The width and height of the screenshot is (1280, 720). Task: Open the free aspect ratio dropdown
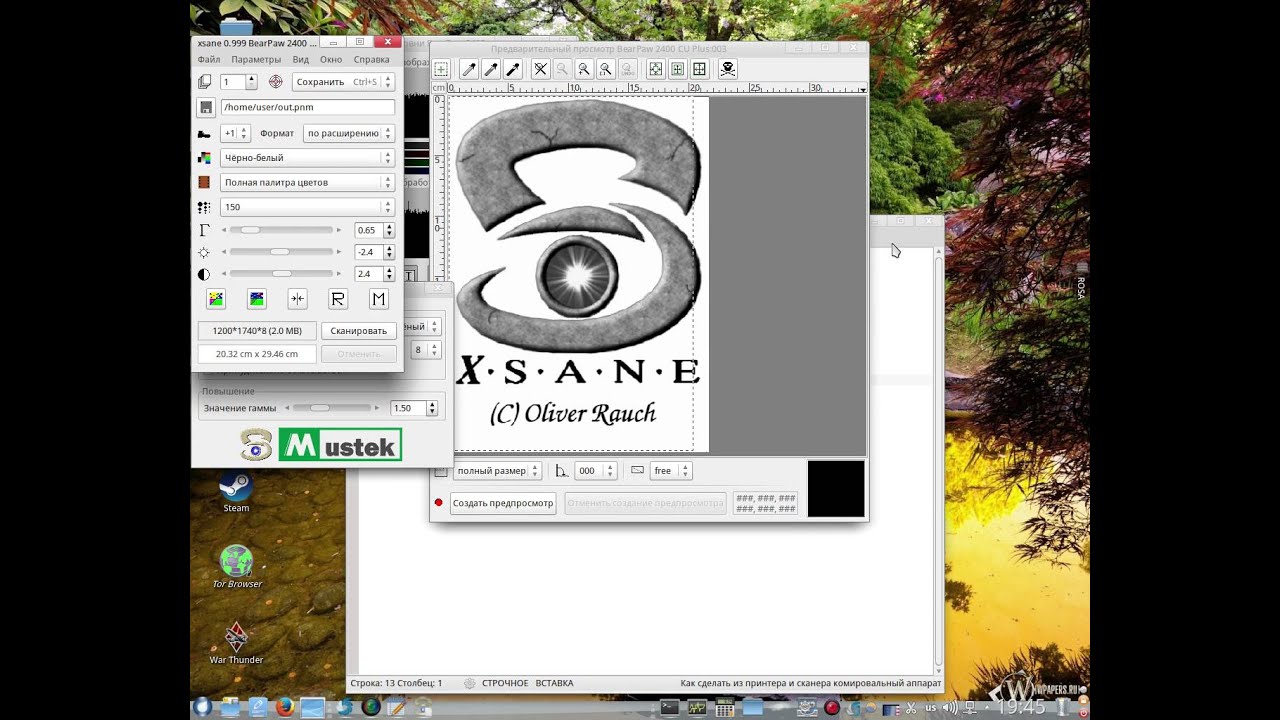[671, 471]
